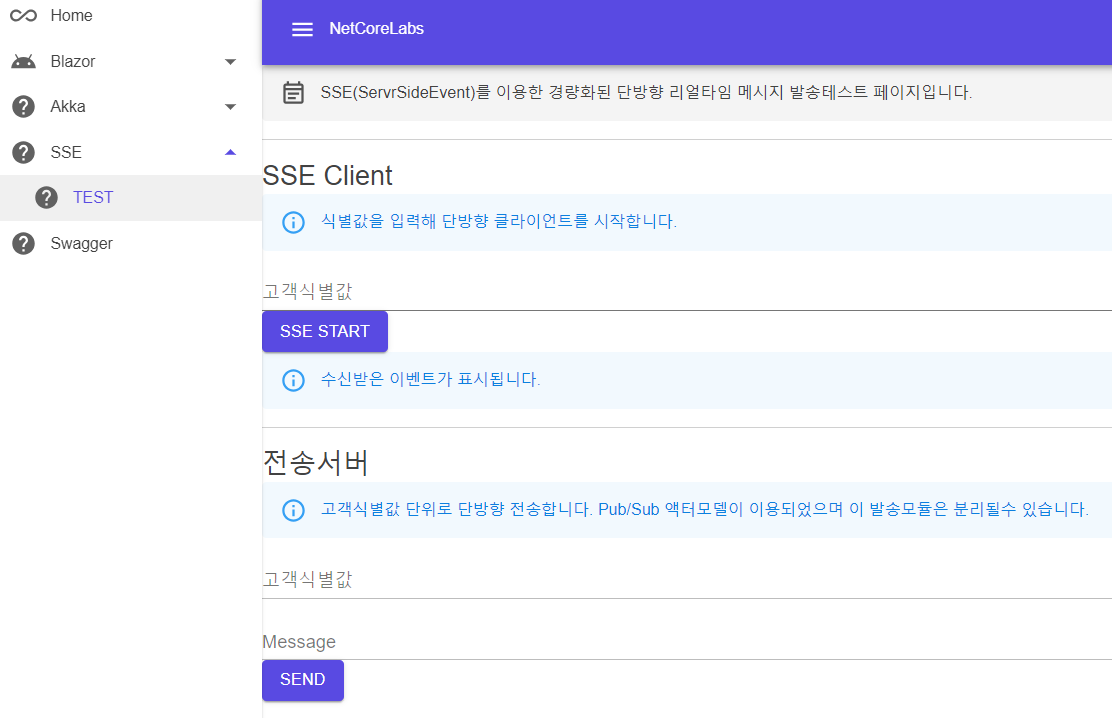The height and width of the screenshot is (718, 1112).
Task: Click the infinity Home icon
Action: click(23, 16)
